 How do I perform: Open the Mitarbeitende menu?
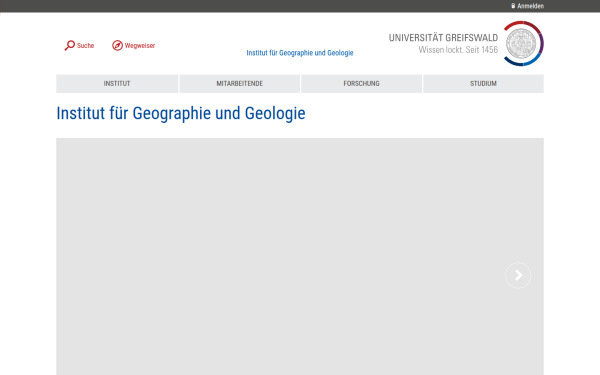(240, 83)
